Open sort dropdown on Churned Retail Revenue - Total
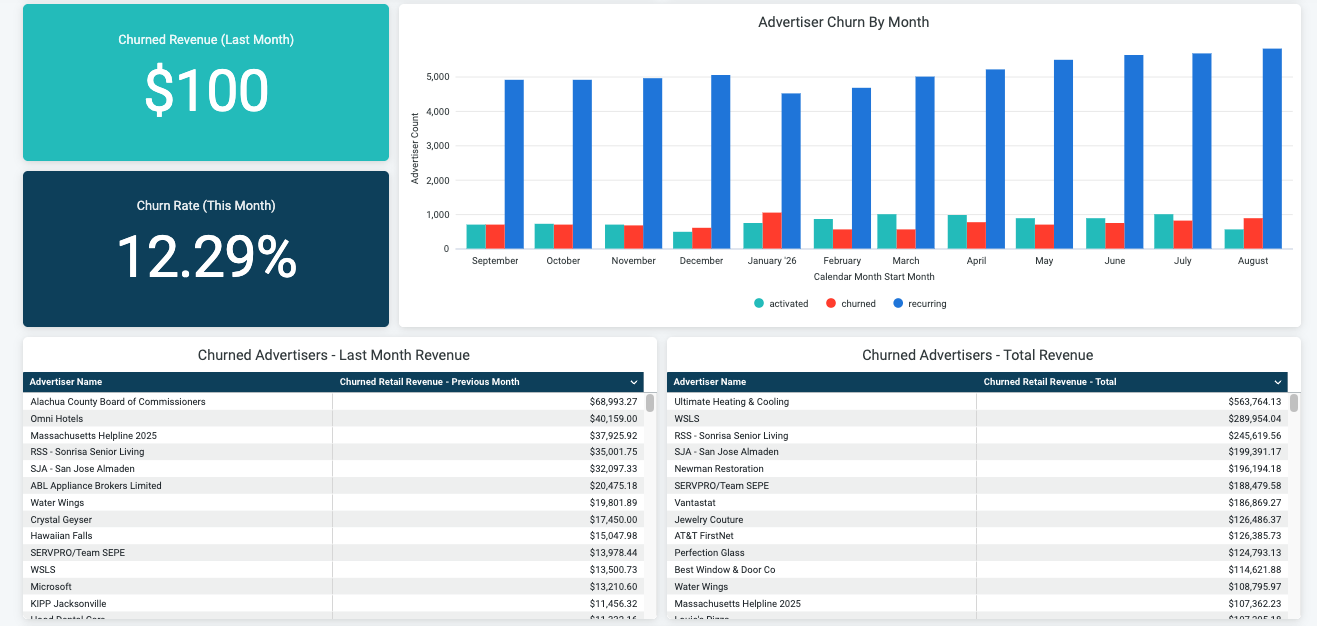 click(1278, 382)
